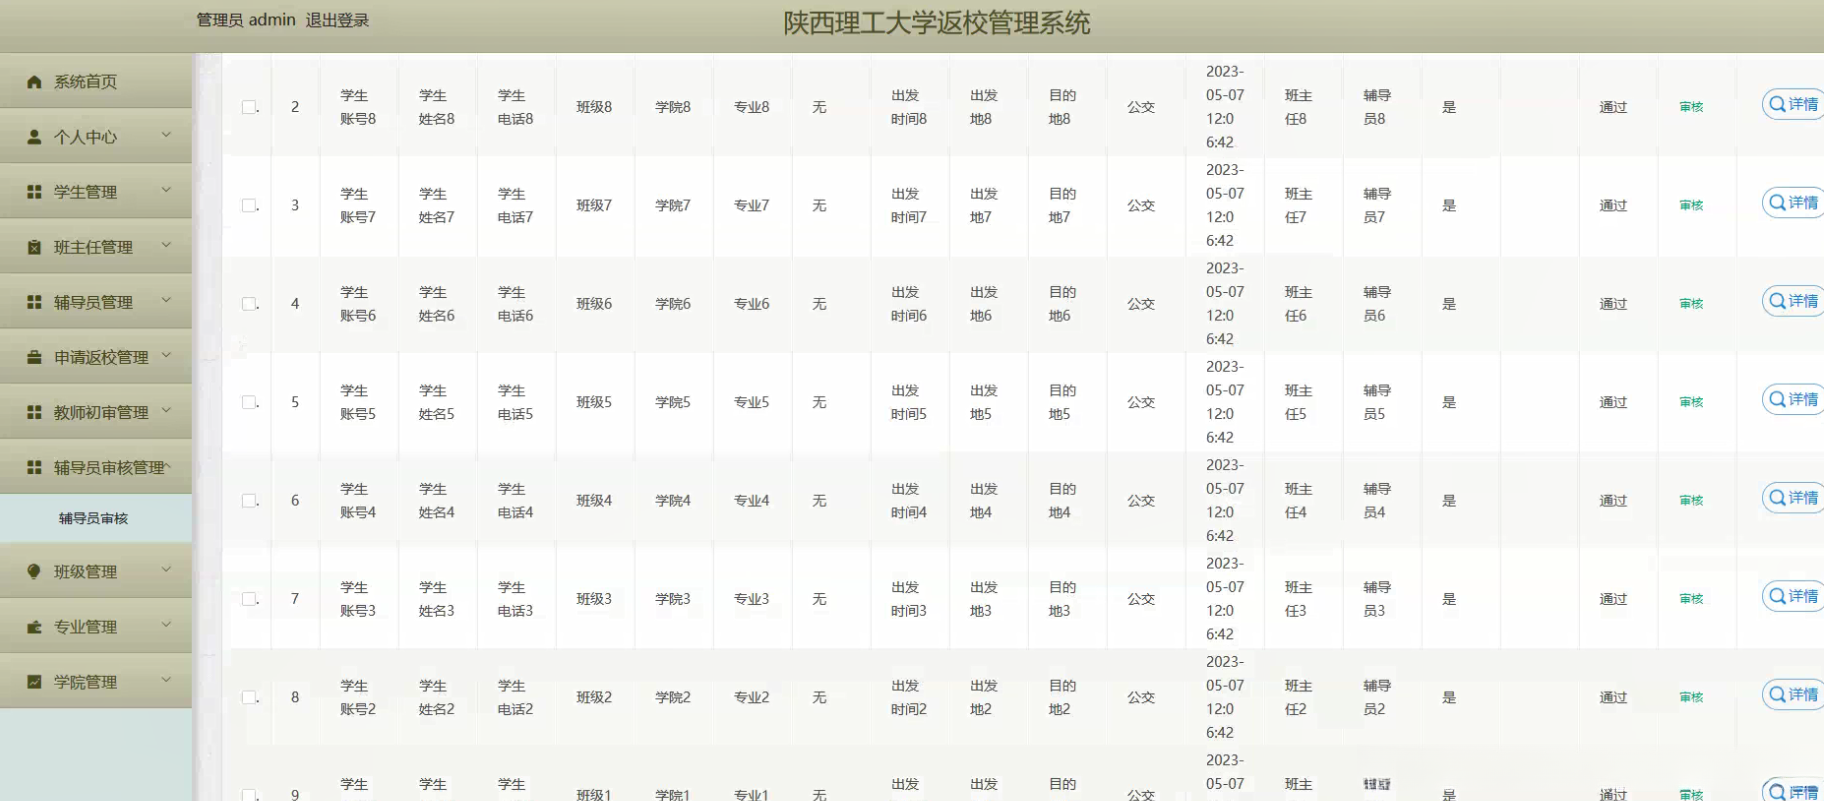Screen dimensions: 1824x801
Task: Select the checkbox for row 2
Action: click(249, 107)
